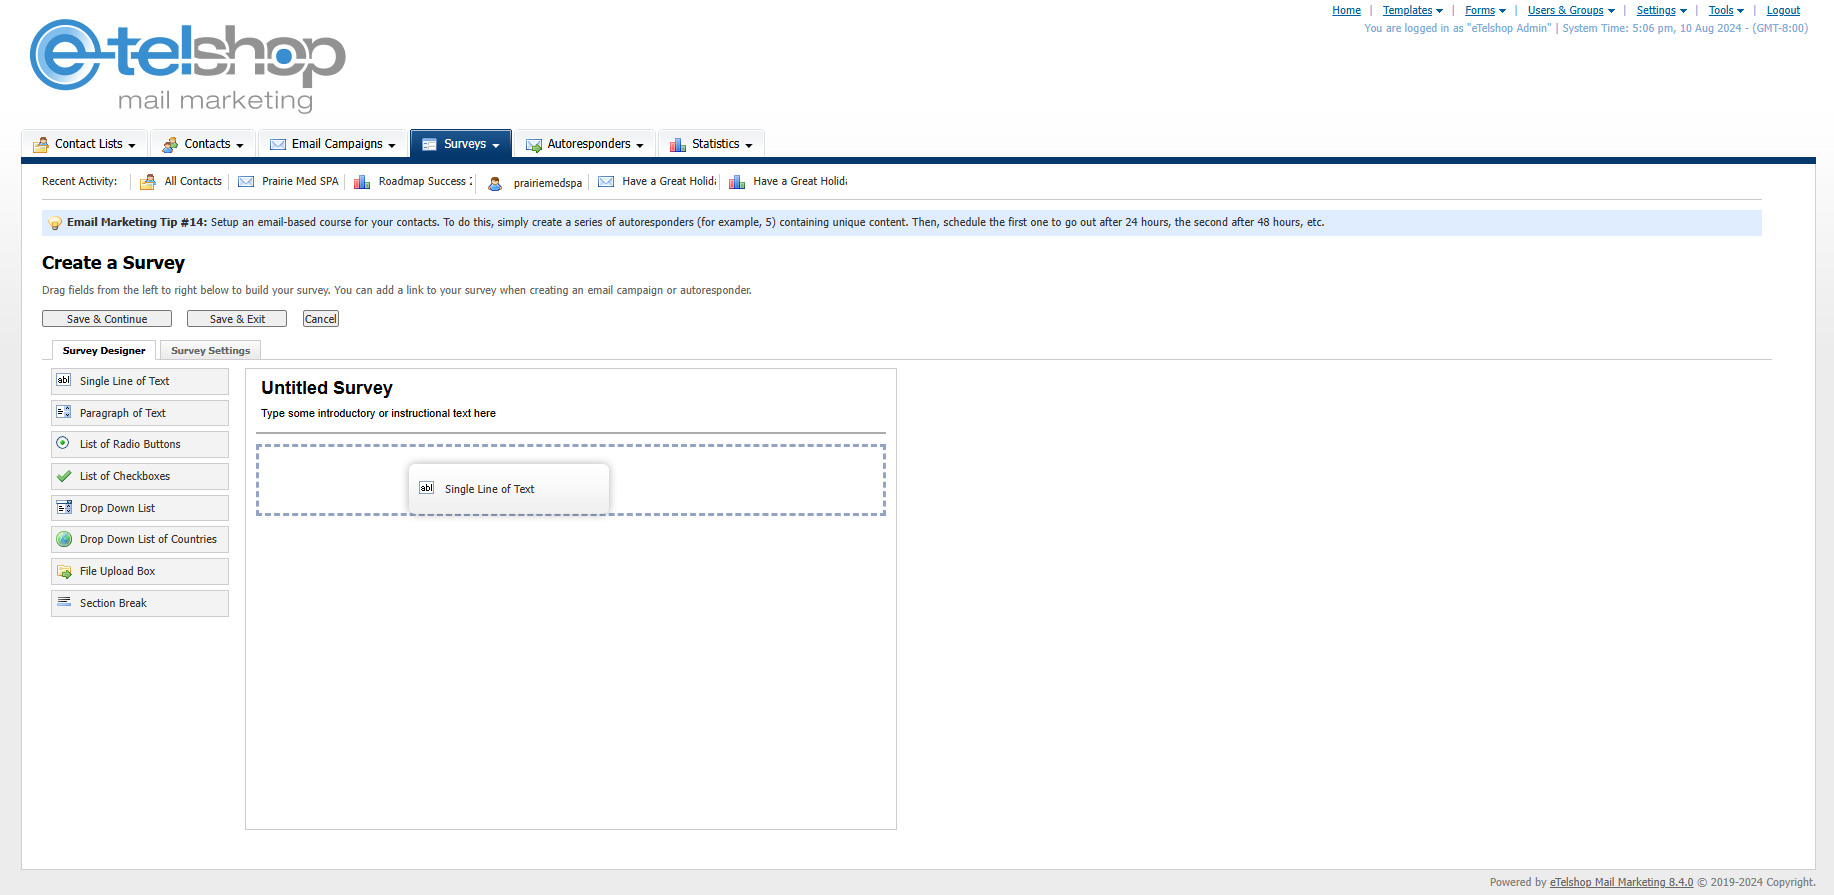Screen dimensions: 1834x895
Task: Open the Statistics dropdown menu
Action: point(711,144)
